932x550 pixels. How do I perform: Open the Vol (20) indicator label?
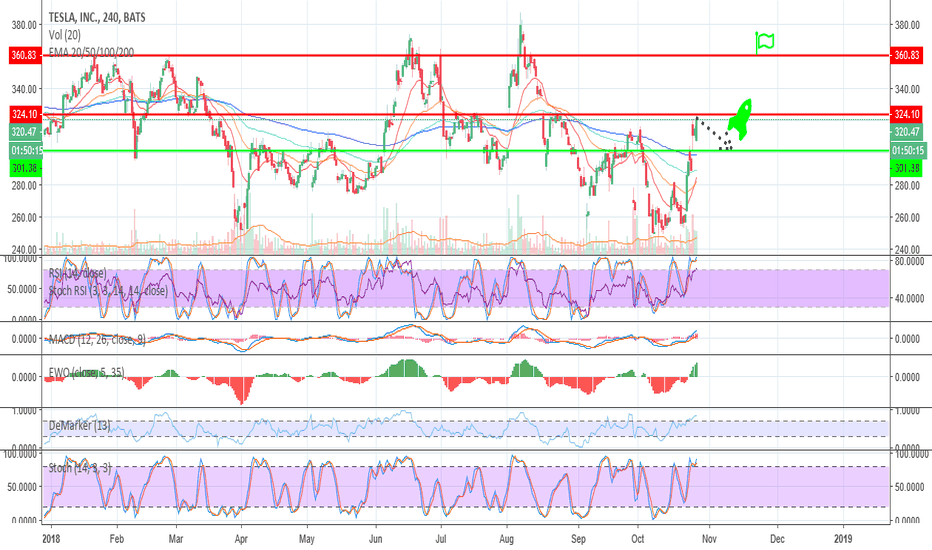click(65, 35)
